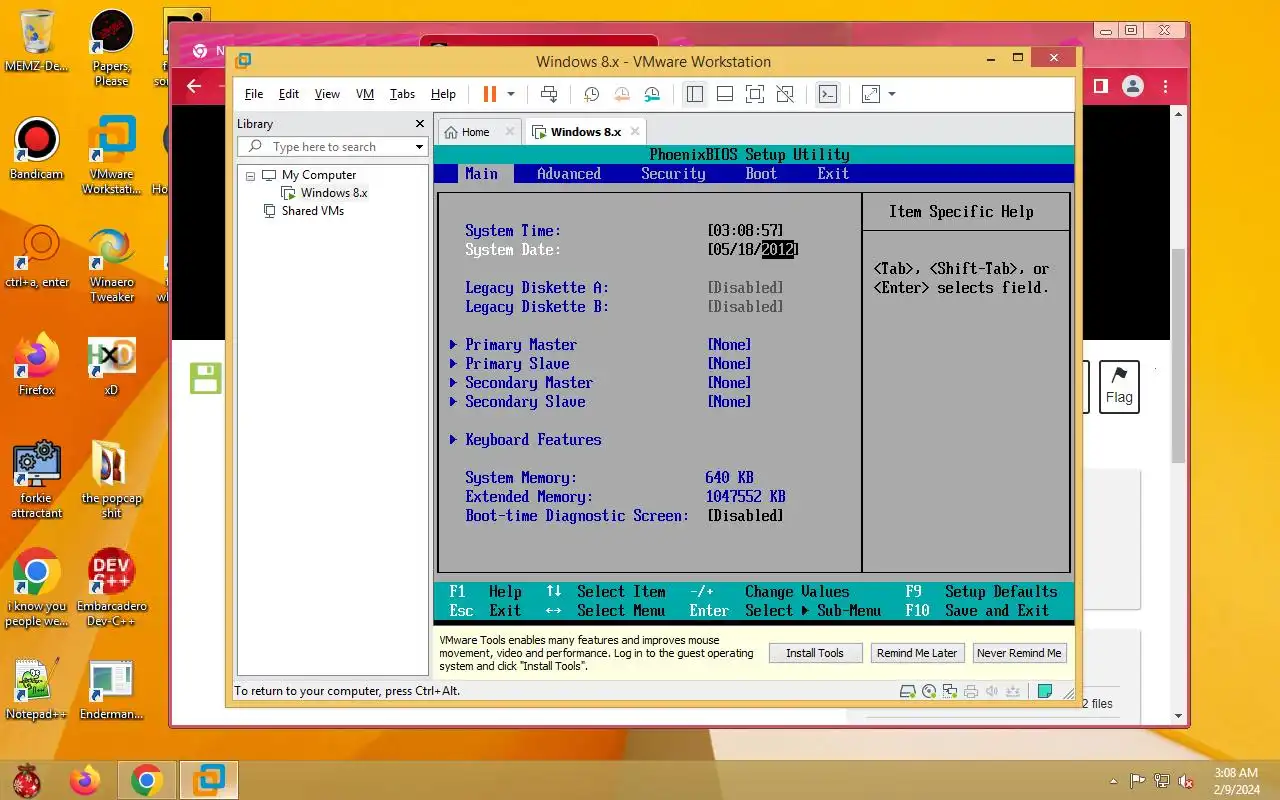The image size is (1280, 800).
Task: Click the teal message log note icon
Action: [1045, 691]
